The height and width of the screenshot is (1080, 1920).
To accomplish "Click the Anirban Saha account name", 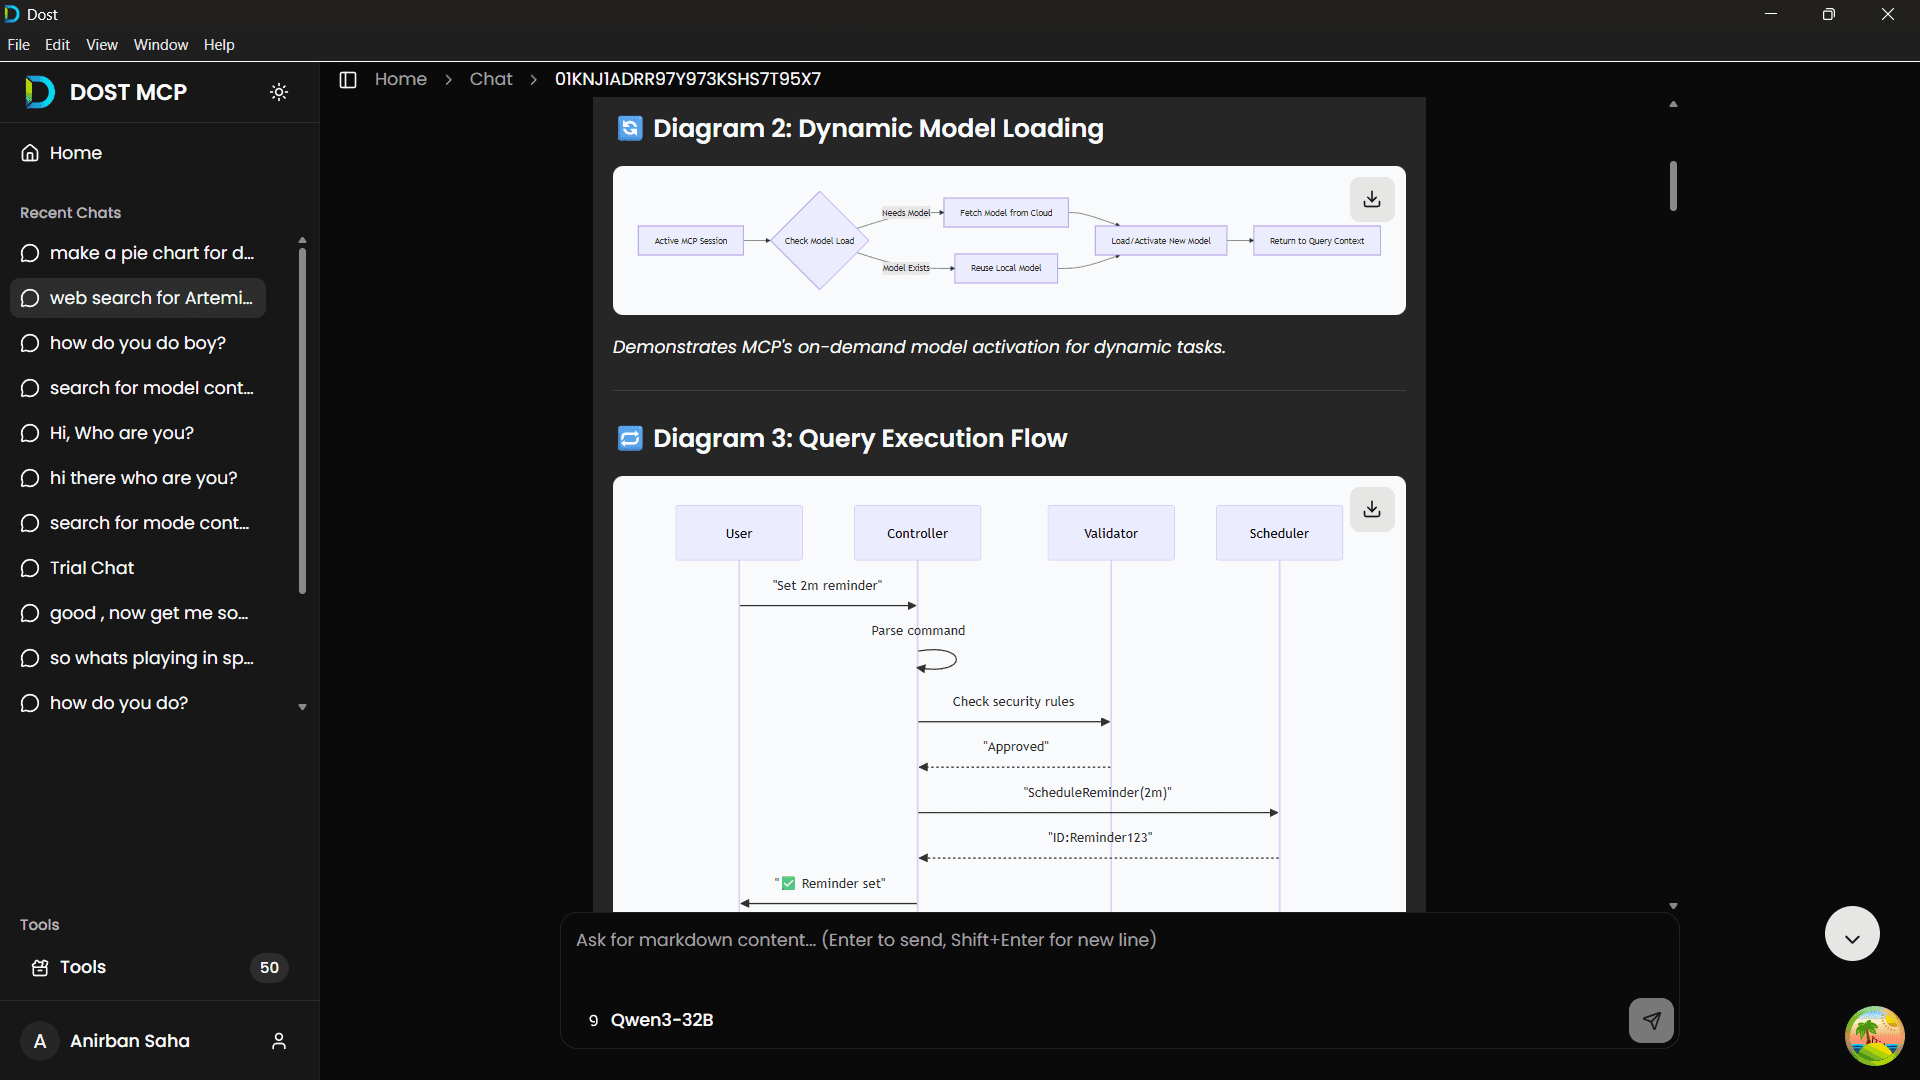I will (130, 1041).
